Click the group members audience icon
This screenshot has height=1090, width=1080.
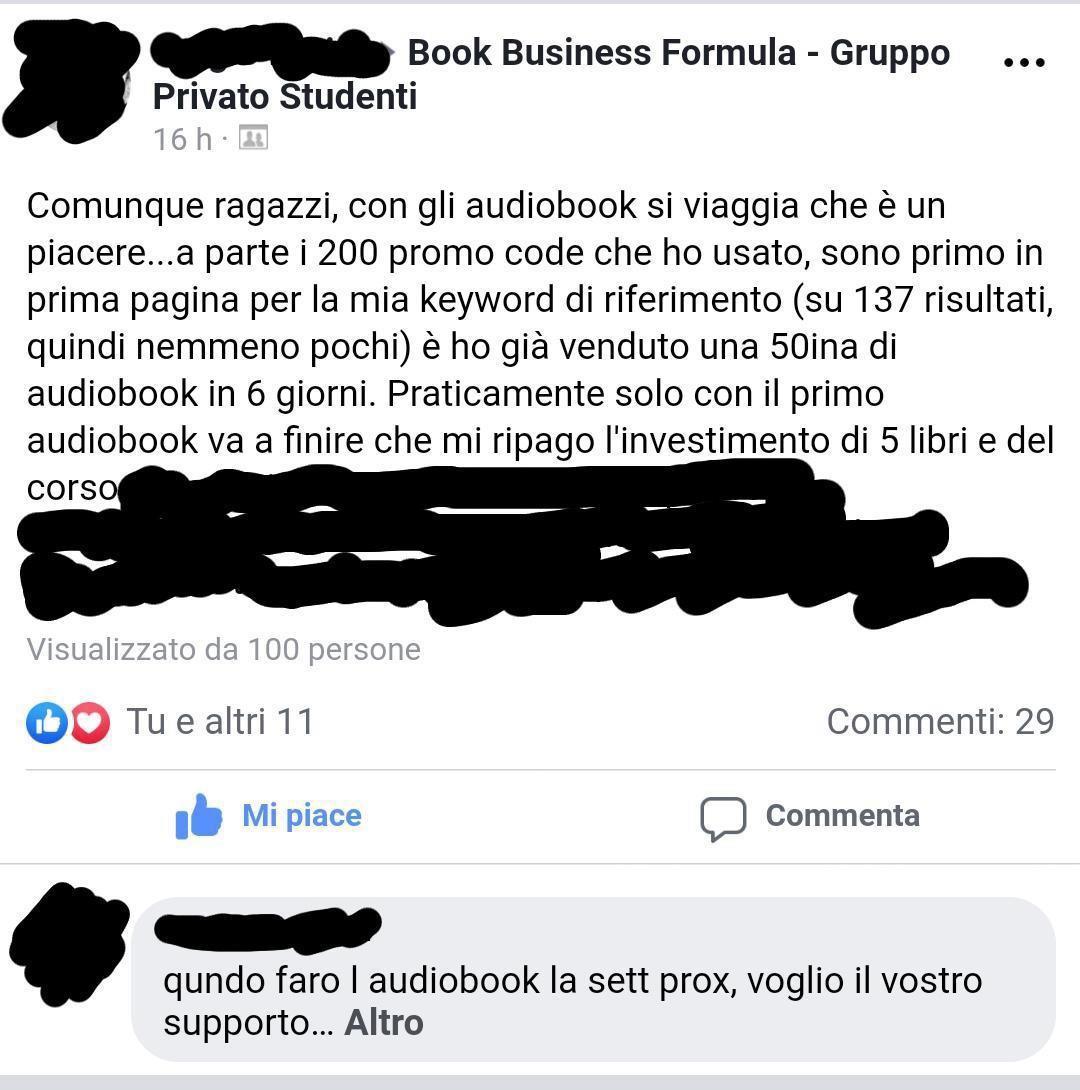253,138
